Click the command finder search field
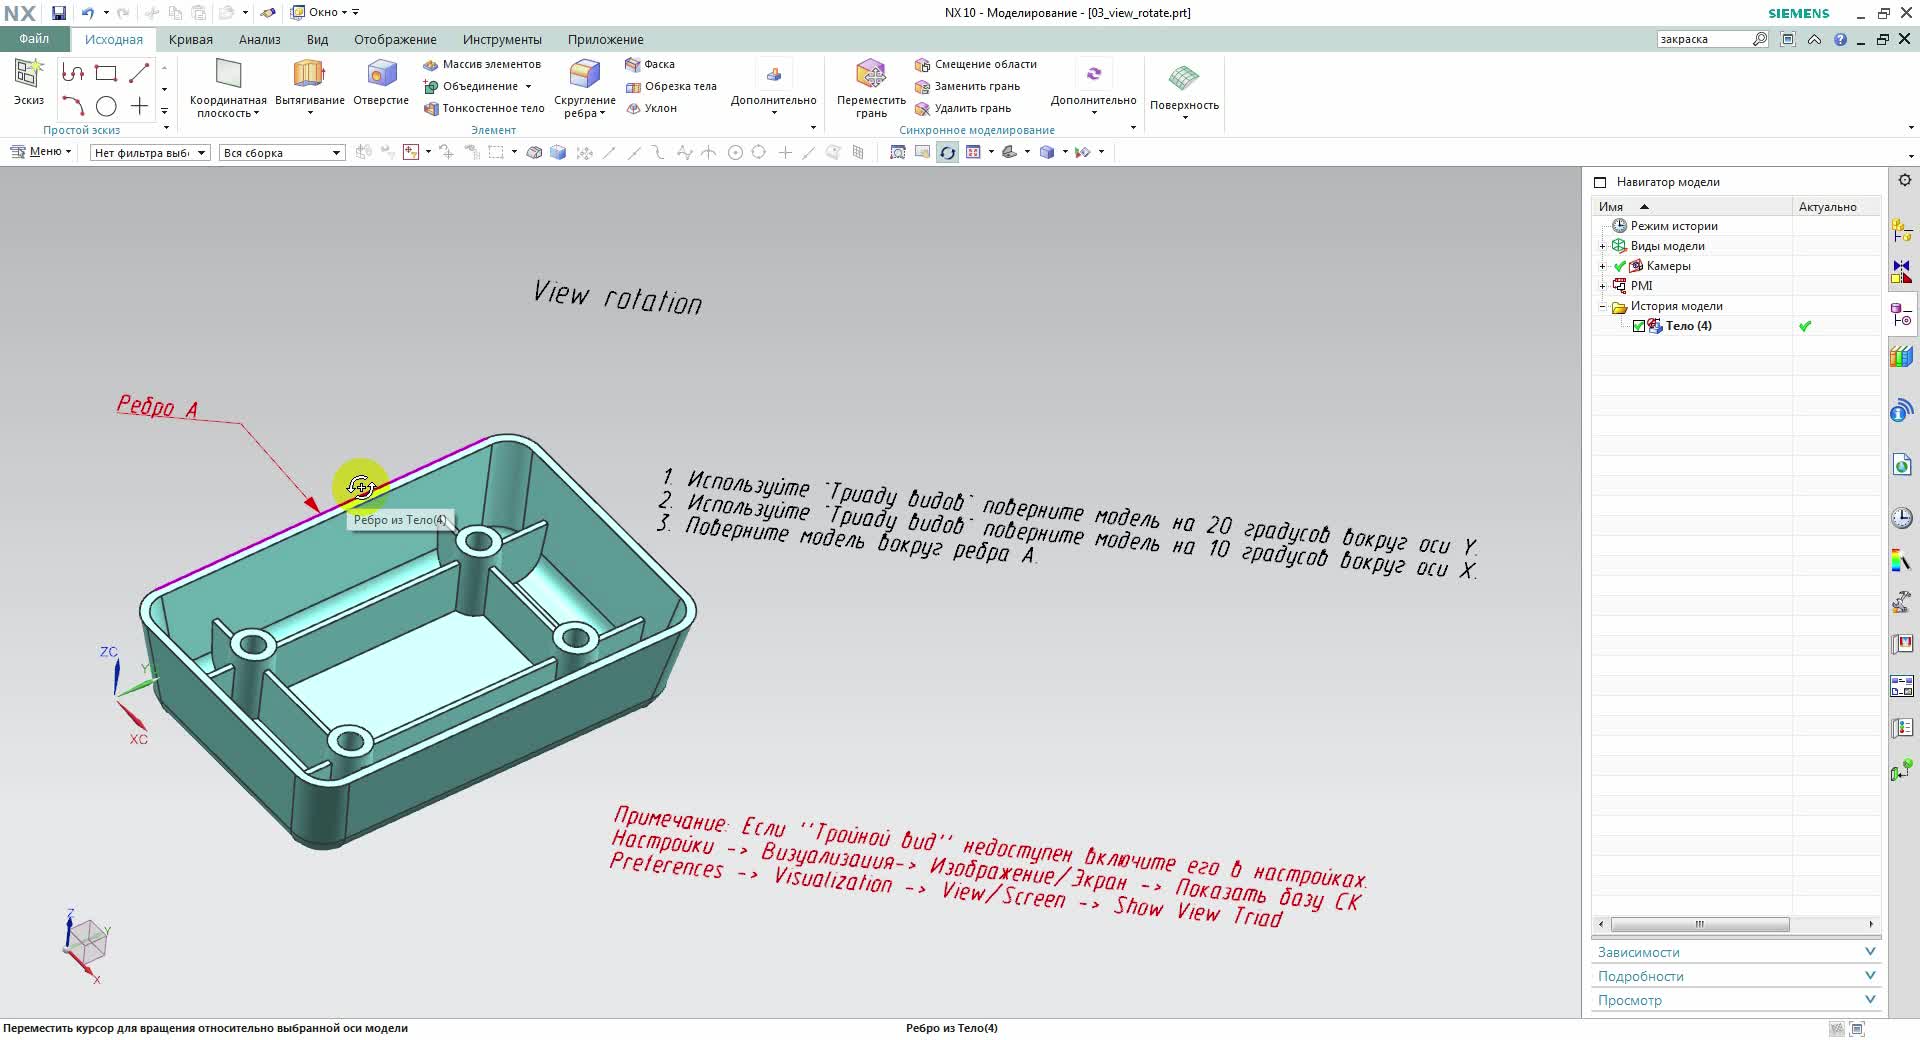The height and width of the screenshot is (1040, 1920). coord(1704,39)
